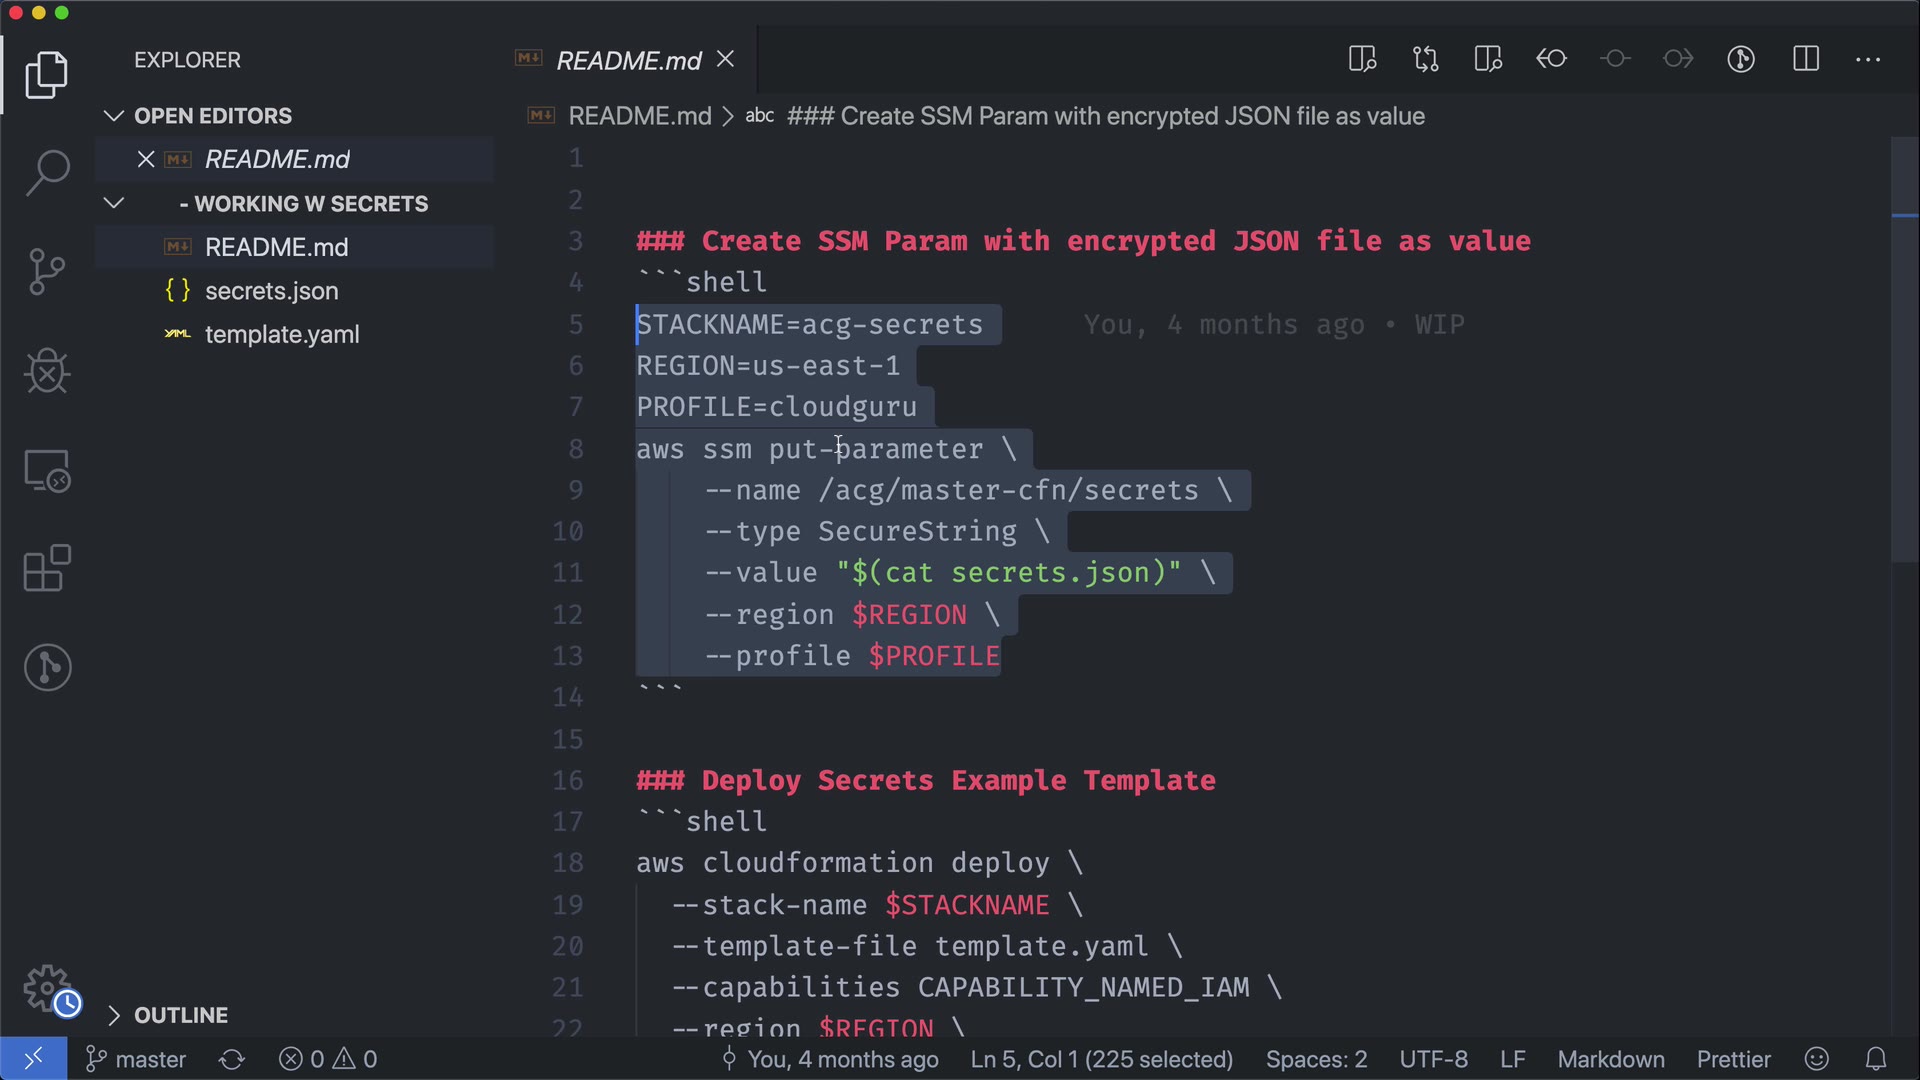Open secrets.json in the explorer
Viewport: 1920px width, 1080px height.
pos(271,291)
